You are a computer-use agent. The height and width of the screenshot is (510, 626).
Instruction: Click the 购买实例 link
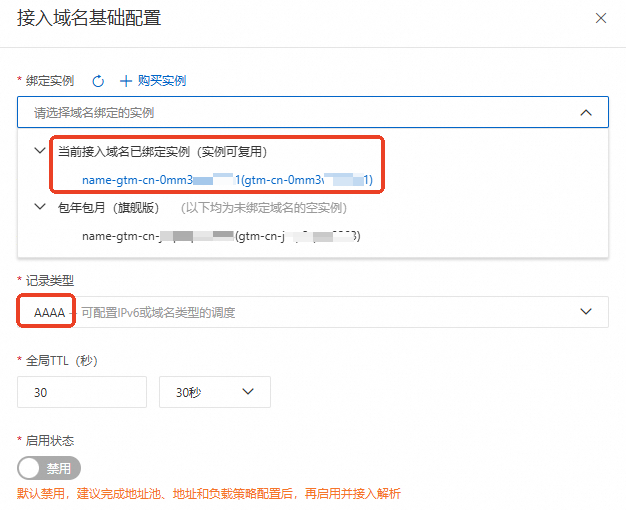click(x=162, y=81)
